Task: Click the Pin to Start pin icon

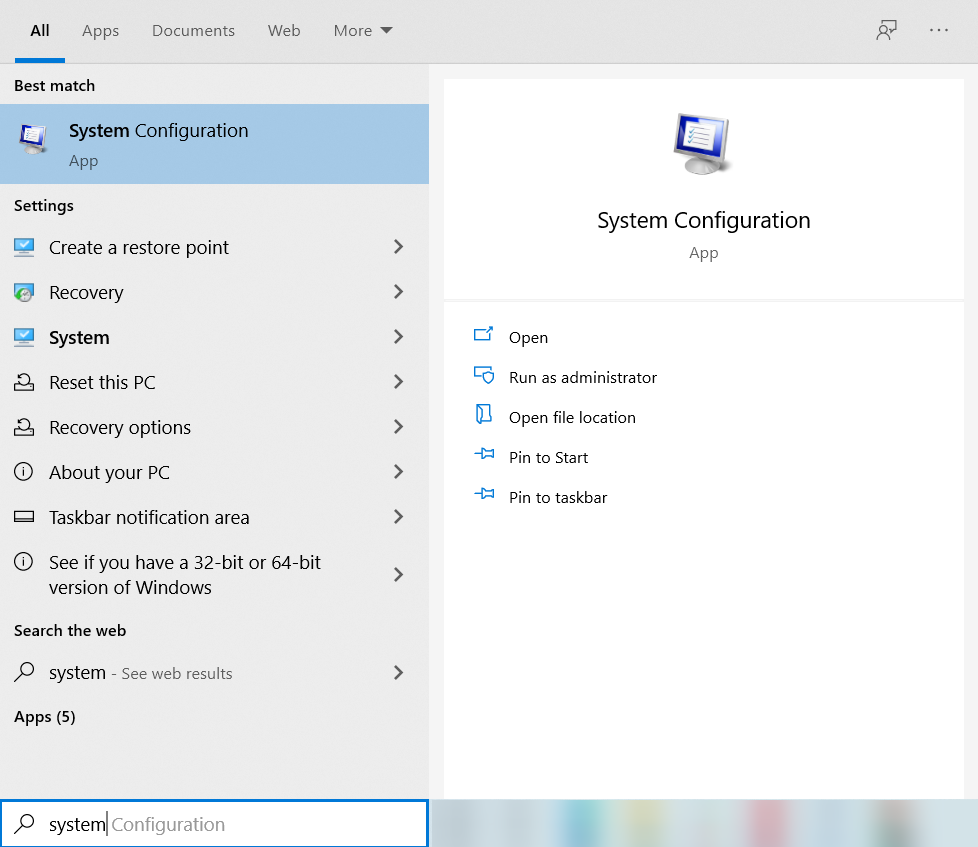Action: [x=484, y=456]
